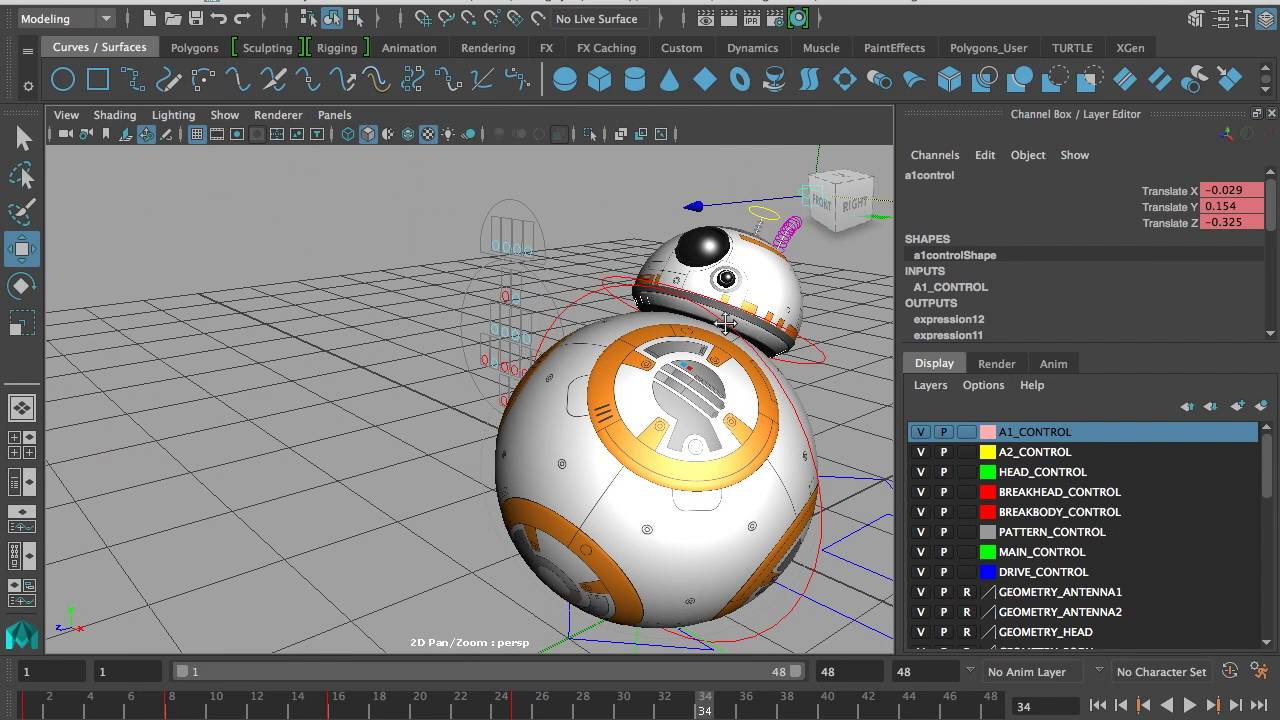This screenshot has width=1280, height=720.
Task: Click the Select tool arrow icon
Action: tap(22, 138)
